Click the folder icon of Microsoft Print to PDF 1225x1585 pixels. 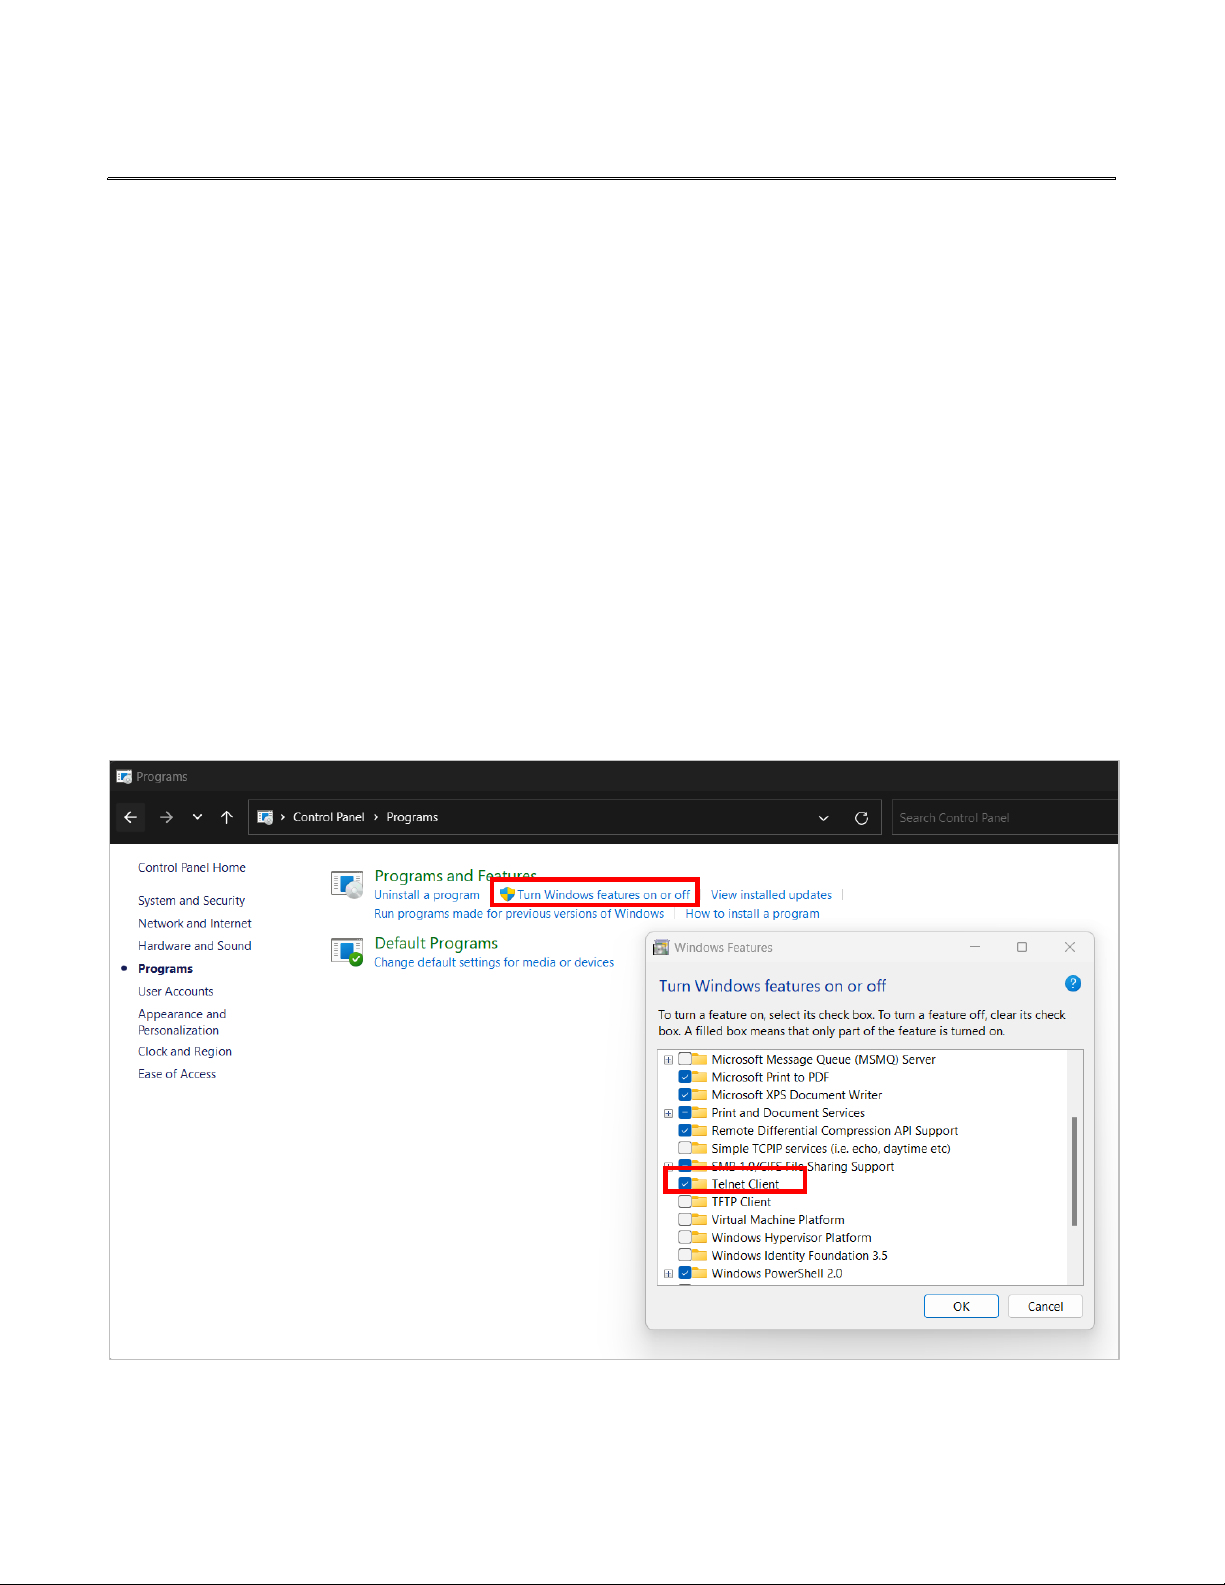(x=700, y=1077)
